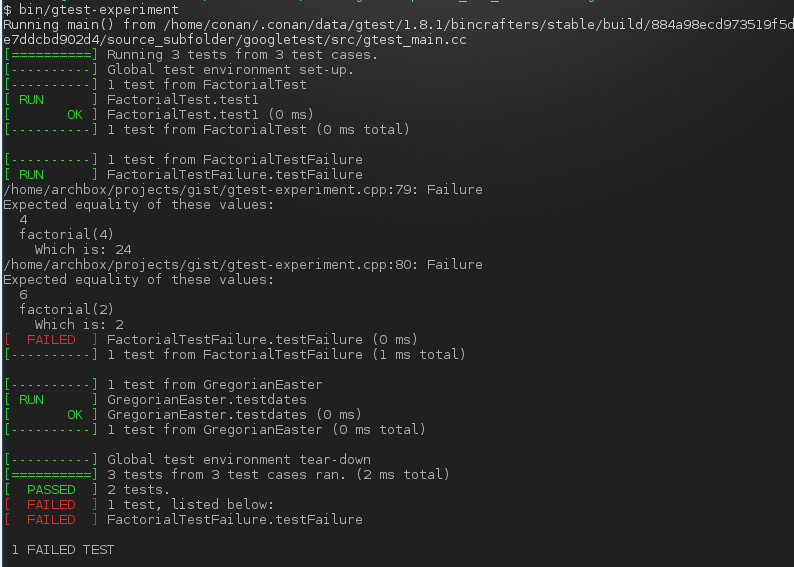Click the green RUN tag beside FactorialTest.test1

point(31,100)
